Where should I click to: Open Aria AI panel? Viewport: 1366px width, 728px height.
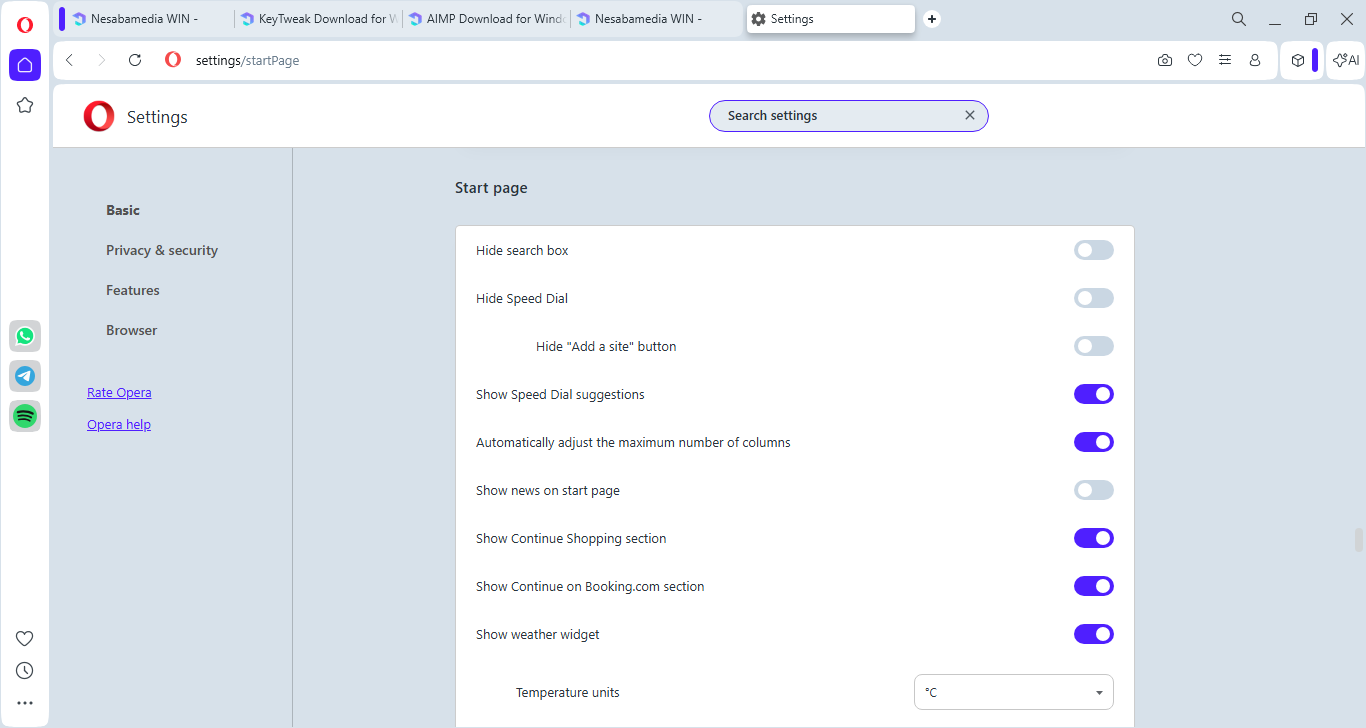click(1346, 60)
